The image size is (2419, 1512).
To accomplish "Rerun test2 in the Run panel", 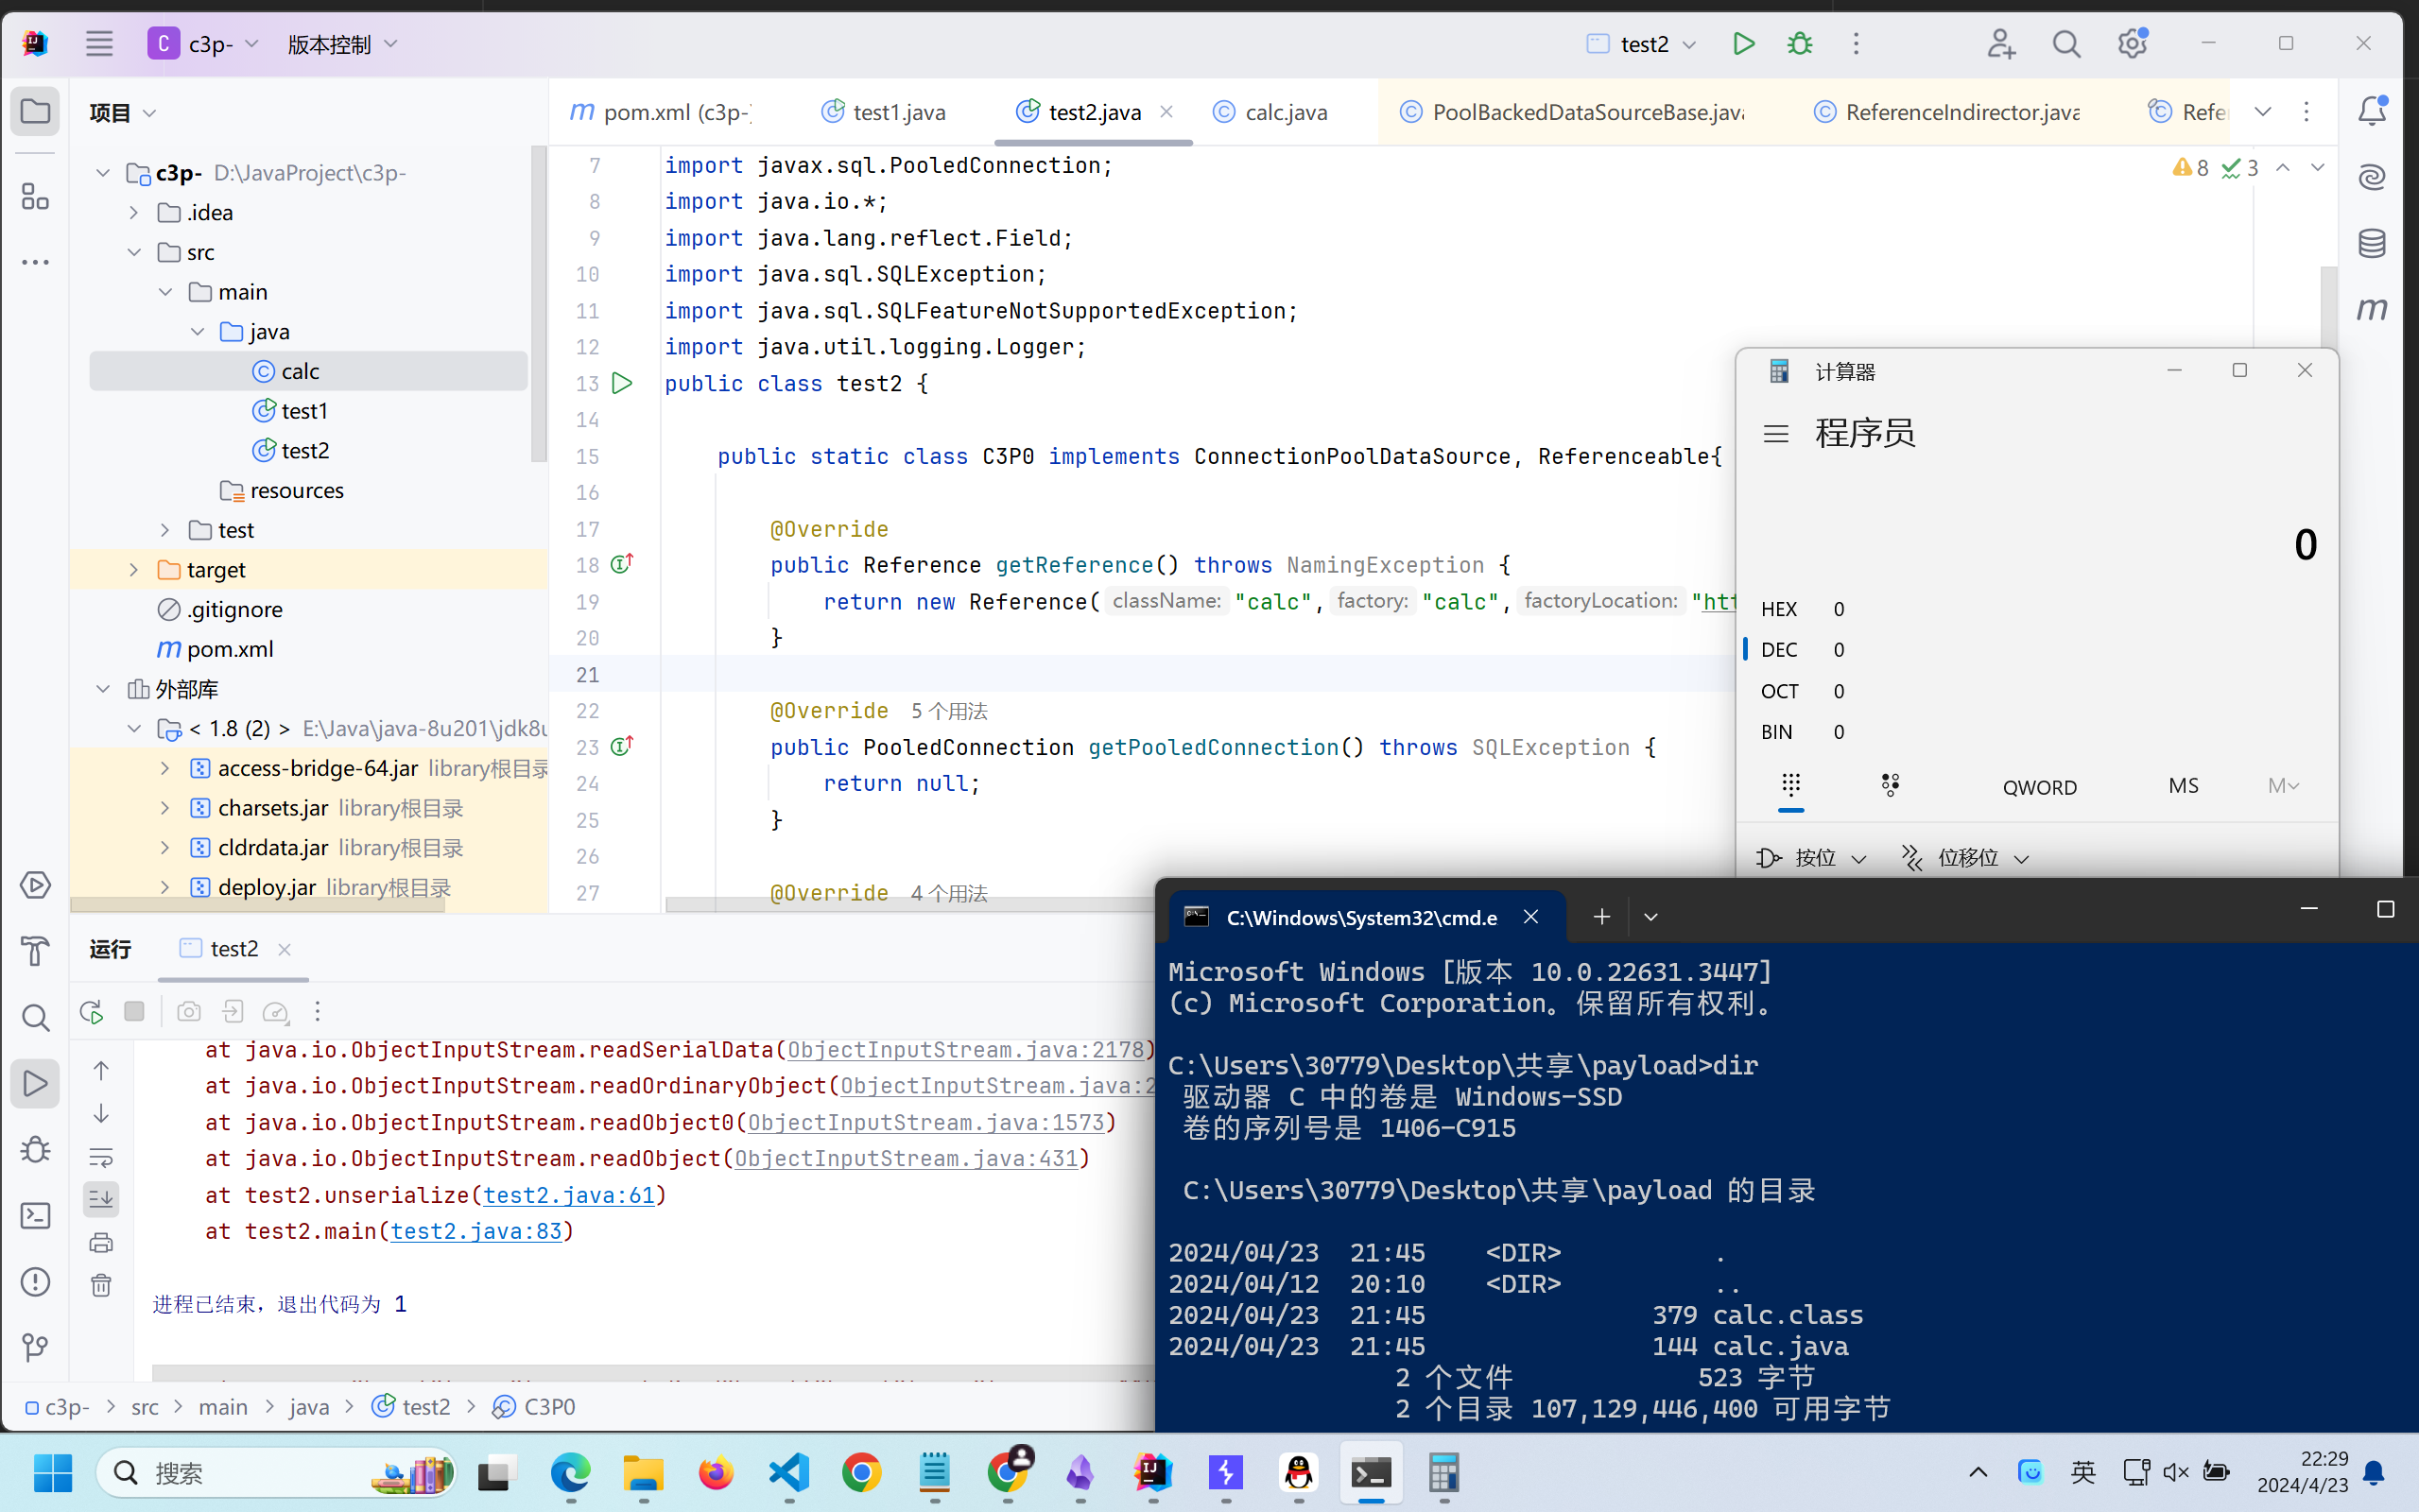I will [92, 1012].
